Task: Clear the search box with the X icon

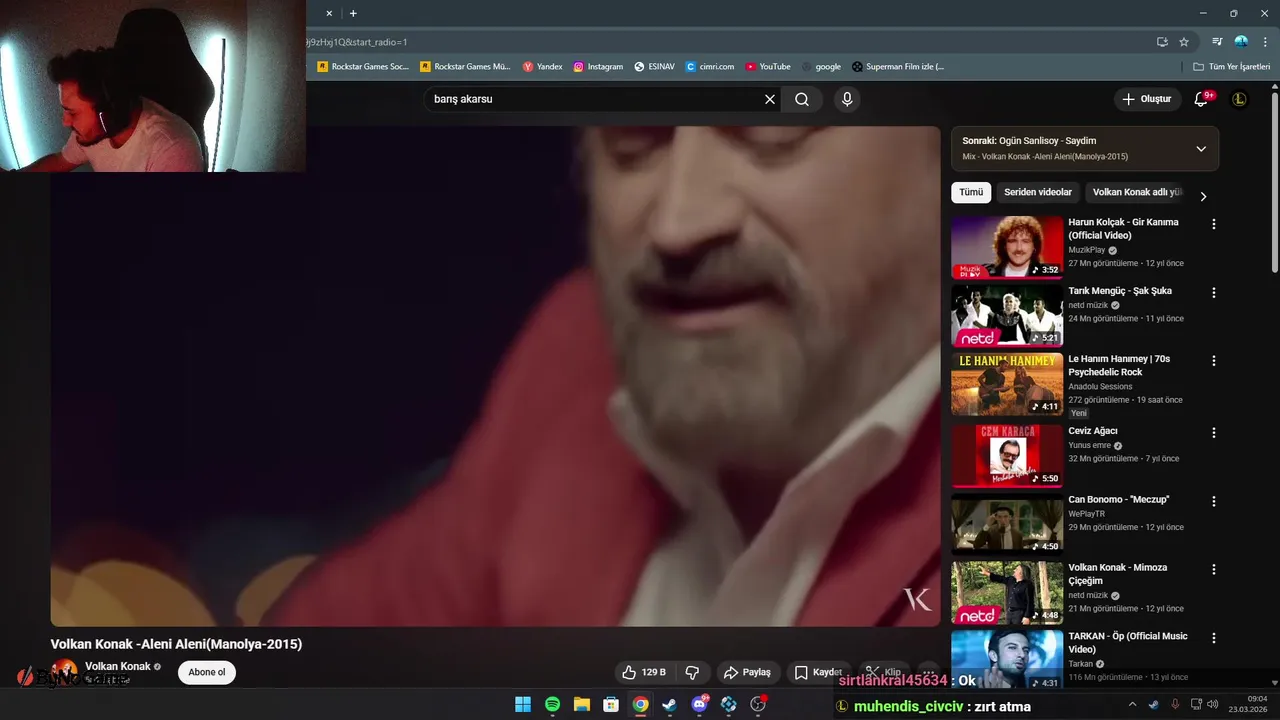Action: (770, 99)
